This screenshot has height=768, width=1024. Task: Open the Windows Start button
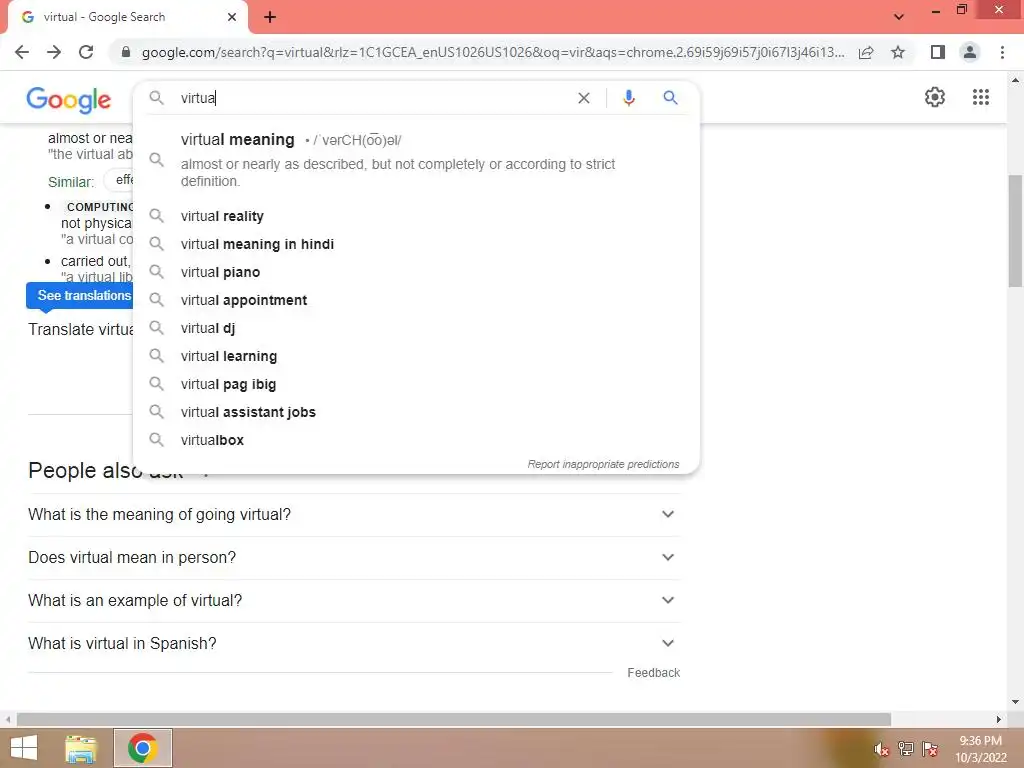click(x=24, y=748)
